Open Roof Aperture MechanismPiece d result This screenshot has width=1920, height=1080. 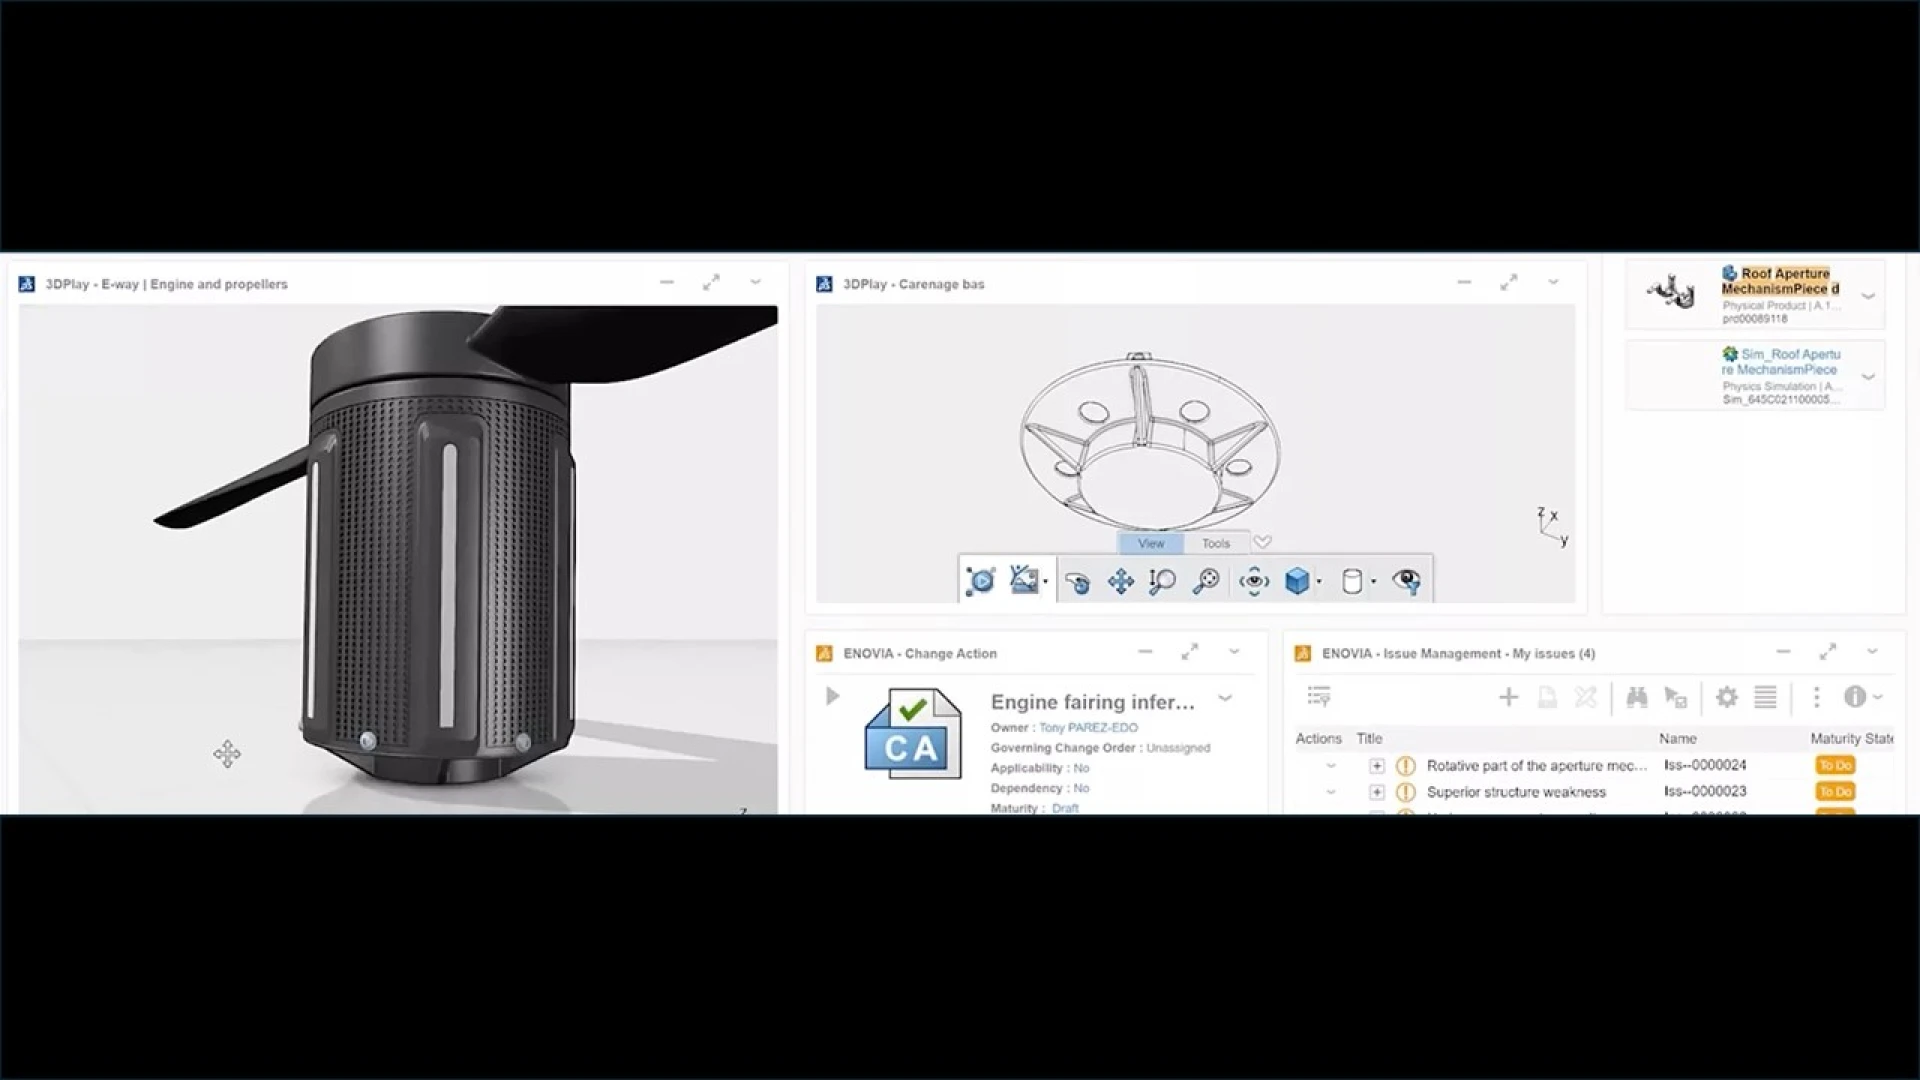(x=1780, y=281)
